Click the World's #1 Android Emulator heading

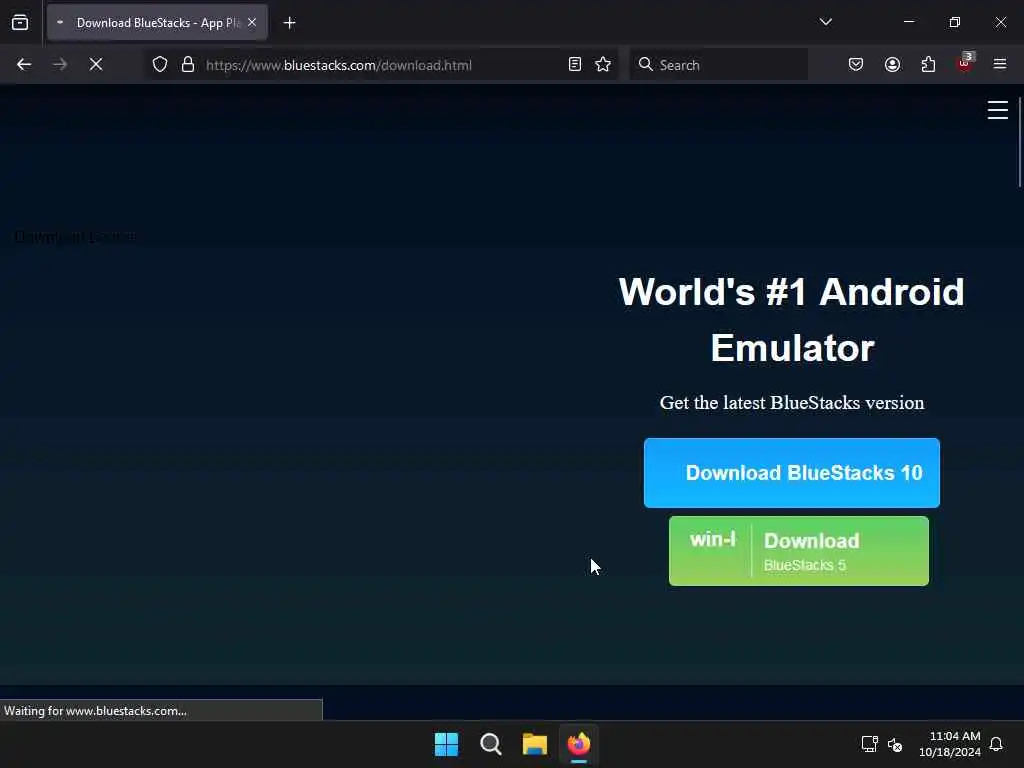[792, 319]
